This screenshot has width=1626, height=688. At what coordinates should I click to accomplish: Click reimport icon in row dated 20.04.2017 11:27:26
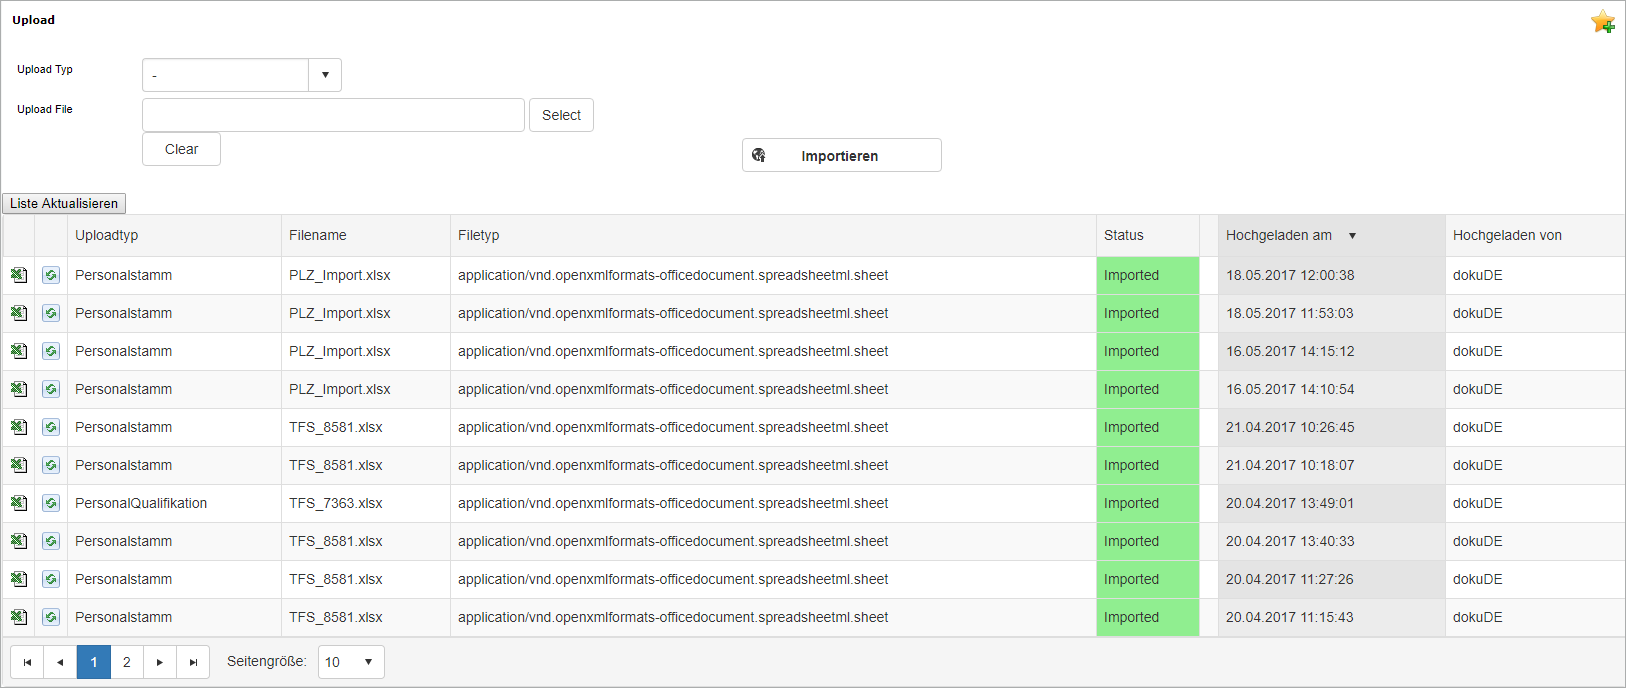[x=51, y=579]
